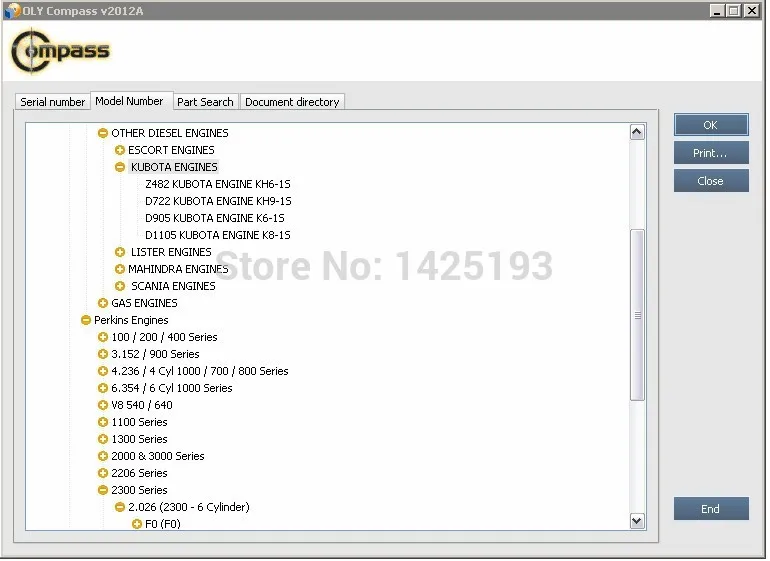770x561 pixels.
Task: Select the ESCORT ENGINES label
Action: coord(171,150)
